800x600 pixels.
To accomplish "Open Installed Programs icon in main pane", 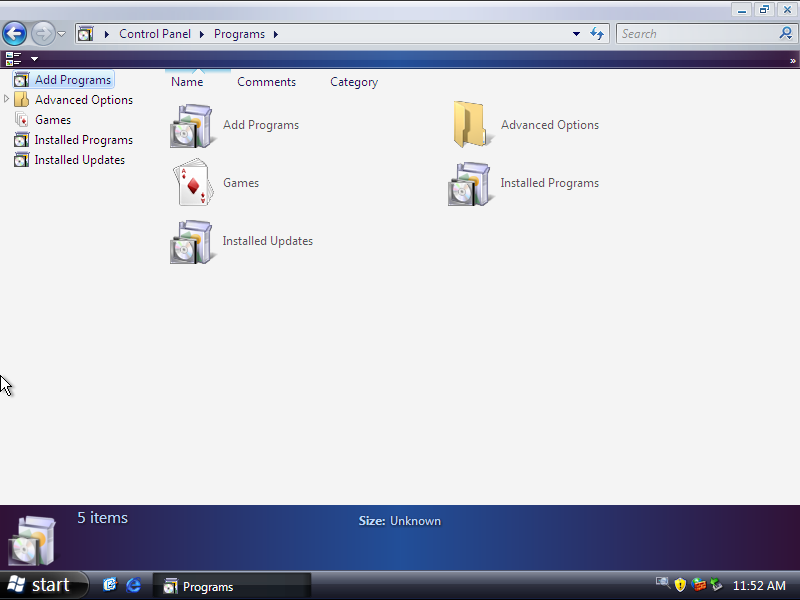I will [469, 184].
